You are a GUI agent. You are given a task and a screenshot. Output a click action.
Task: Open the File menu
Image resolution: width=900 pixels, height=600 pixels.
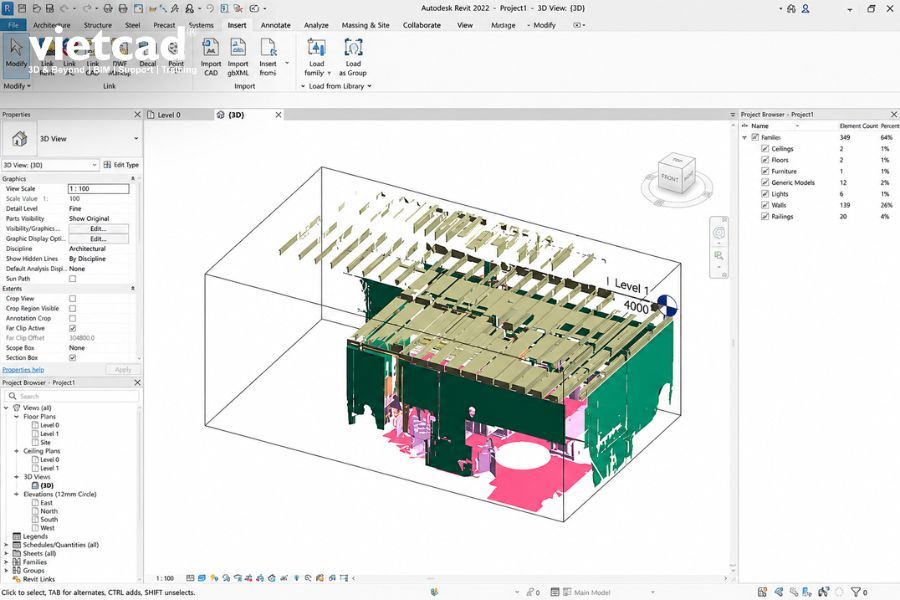coord(14,25)
